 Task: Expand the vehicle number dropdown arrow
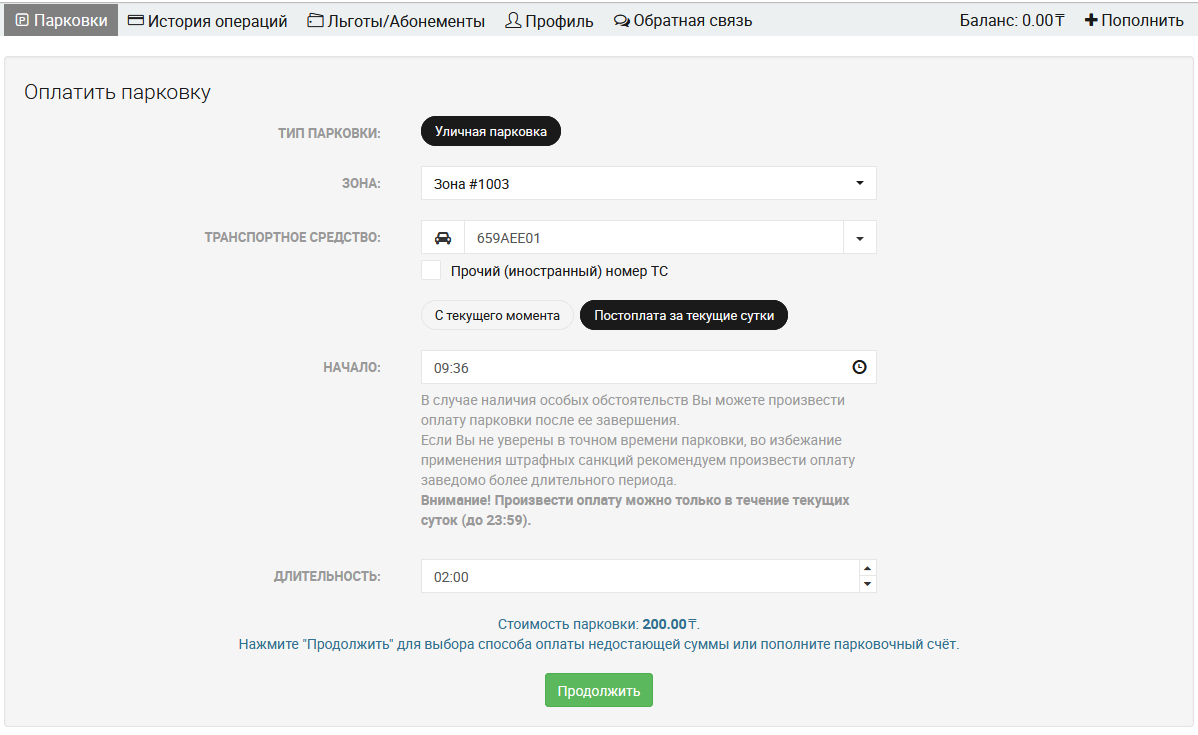860,238
